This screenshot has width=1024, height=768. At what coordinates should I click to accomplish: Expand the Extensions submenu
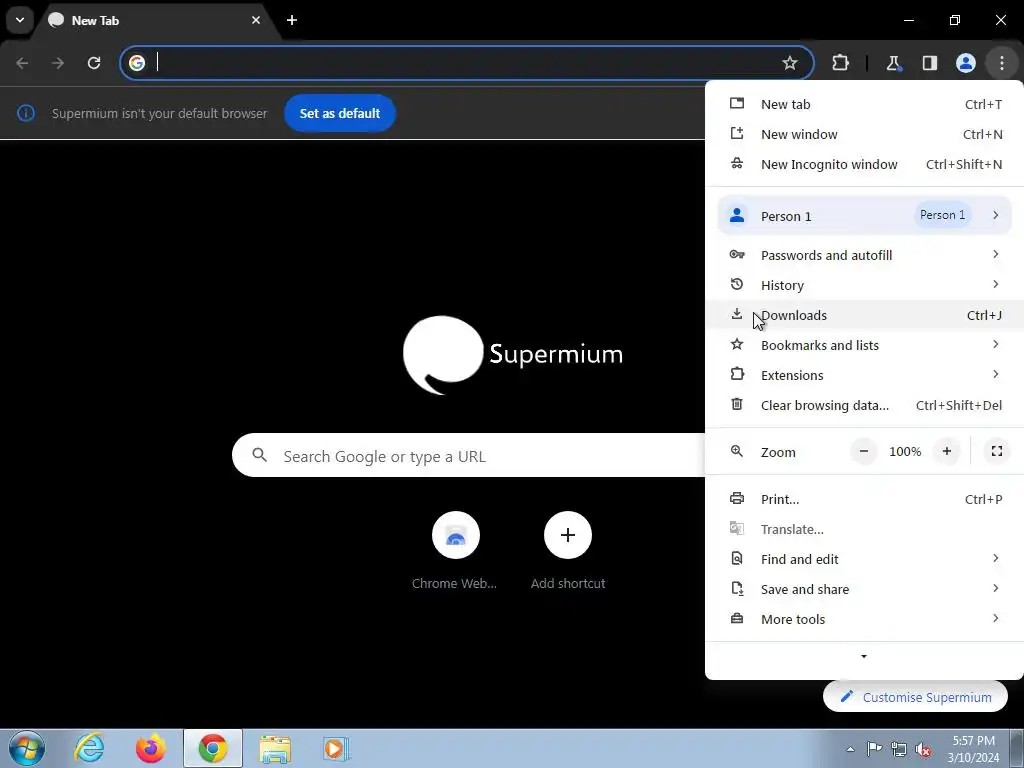point(865,376)
